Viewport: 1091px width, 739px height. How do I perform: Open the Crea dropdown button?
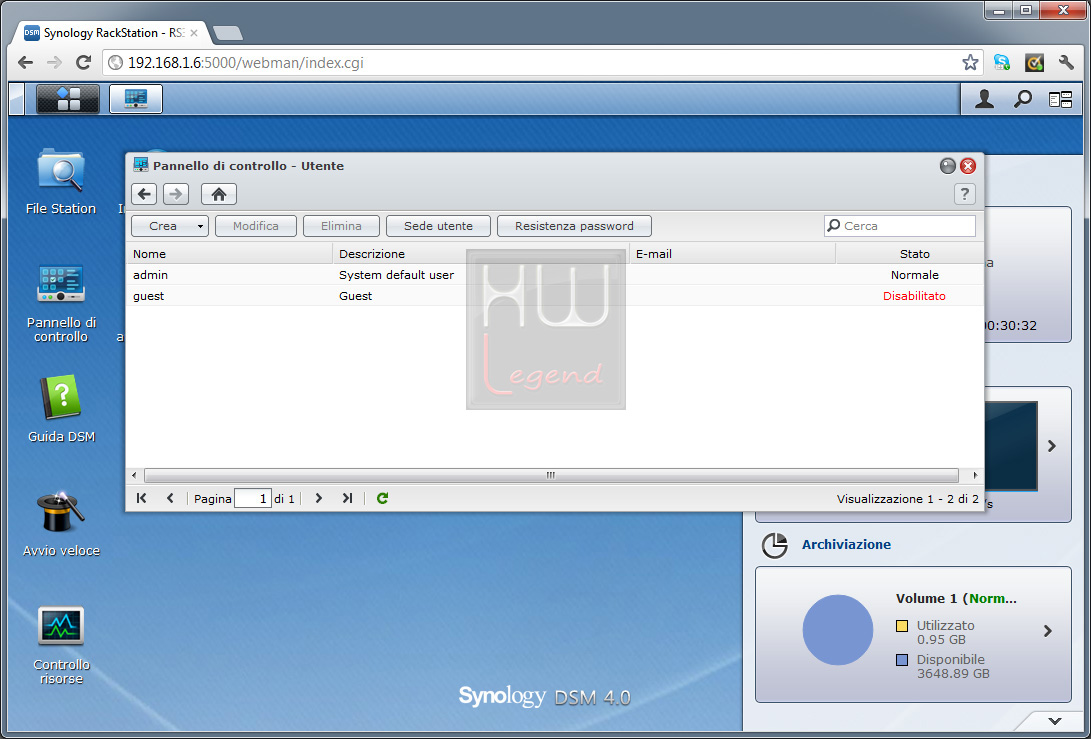tap(170, 226)
